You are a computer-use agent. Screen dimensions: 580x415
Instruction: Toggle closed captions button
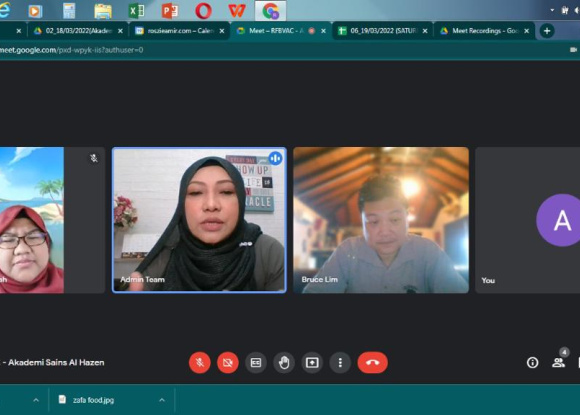[256, 362]
